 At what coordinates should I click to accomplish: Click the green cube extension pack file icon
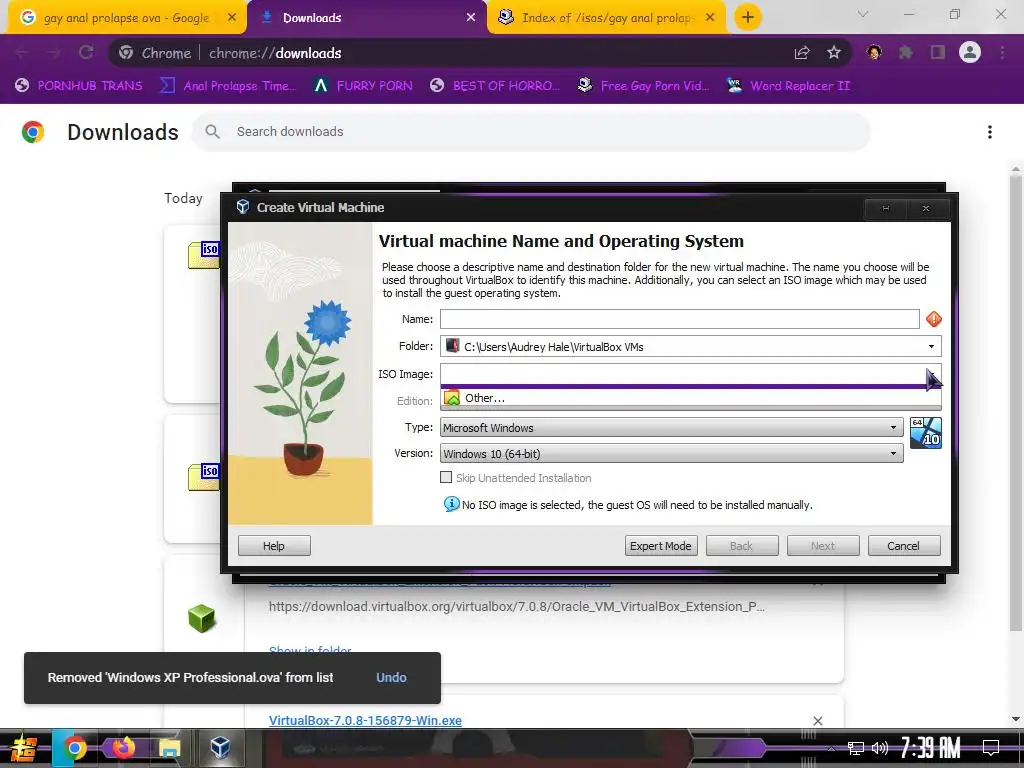click(201, 618)
